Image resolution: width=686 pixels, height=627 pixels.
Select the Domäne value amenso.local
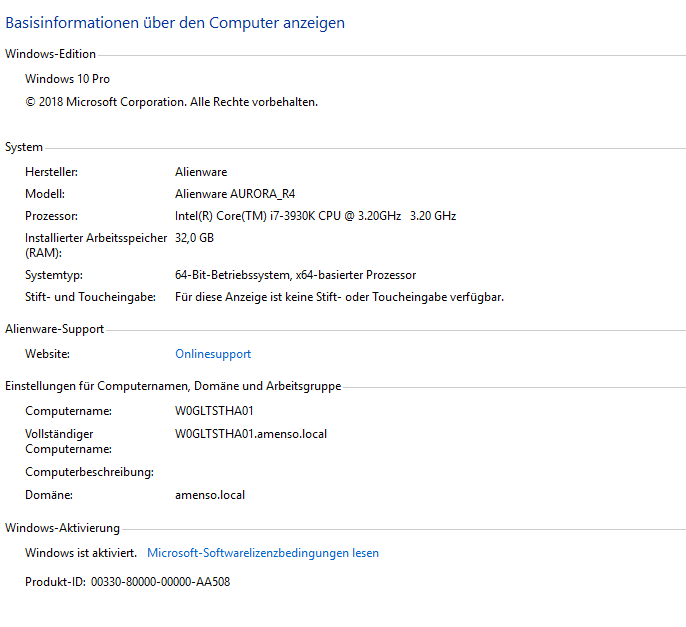click(210, 495)
